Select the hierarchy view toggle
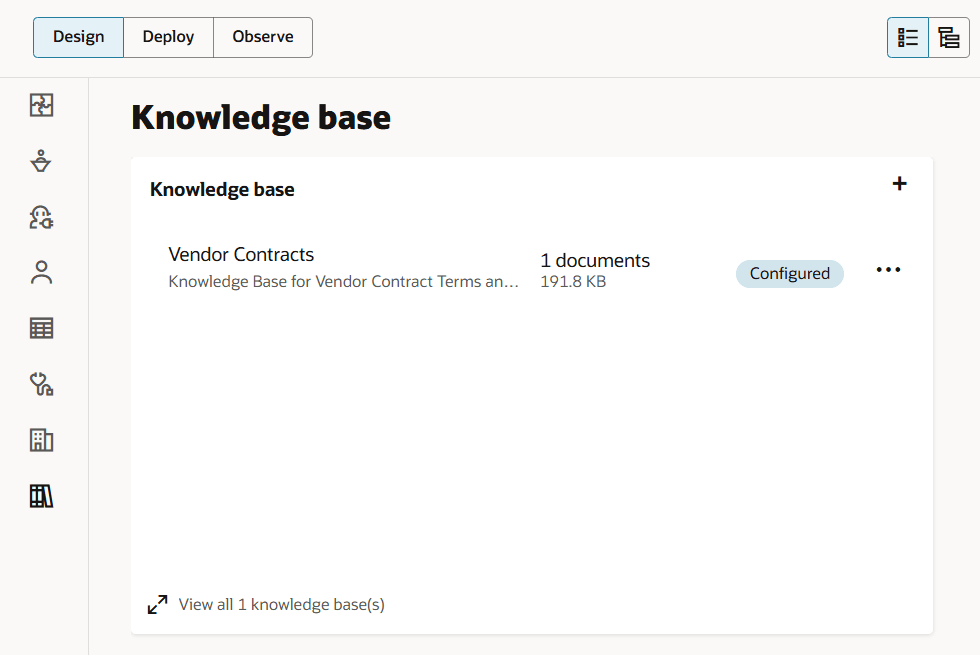The image size is (980, 655). (949, 38)
